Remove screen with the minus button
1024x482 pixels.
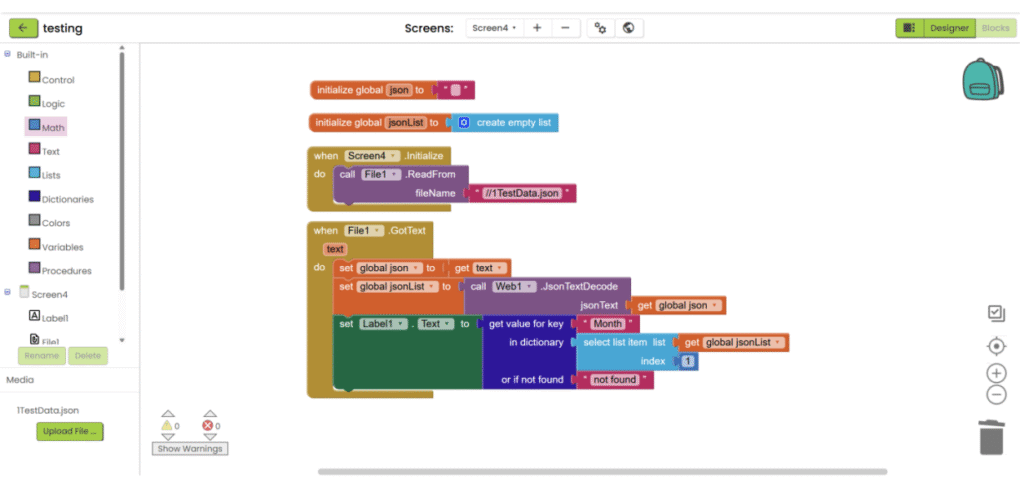point(565,28)
